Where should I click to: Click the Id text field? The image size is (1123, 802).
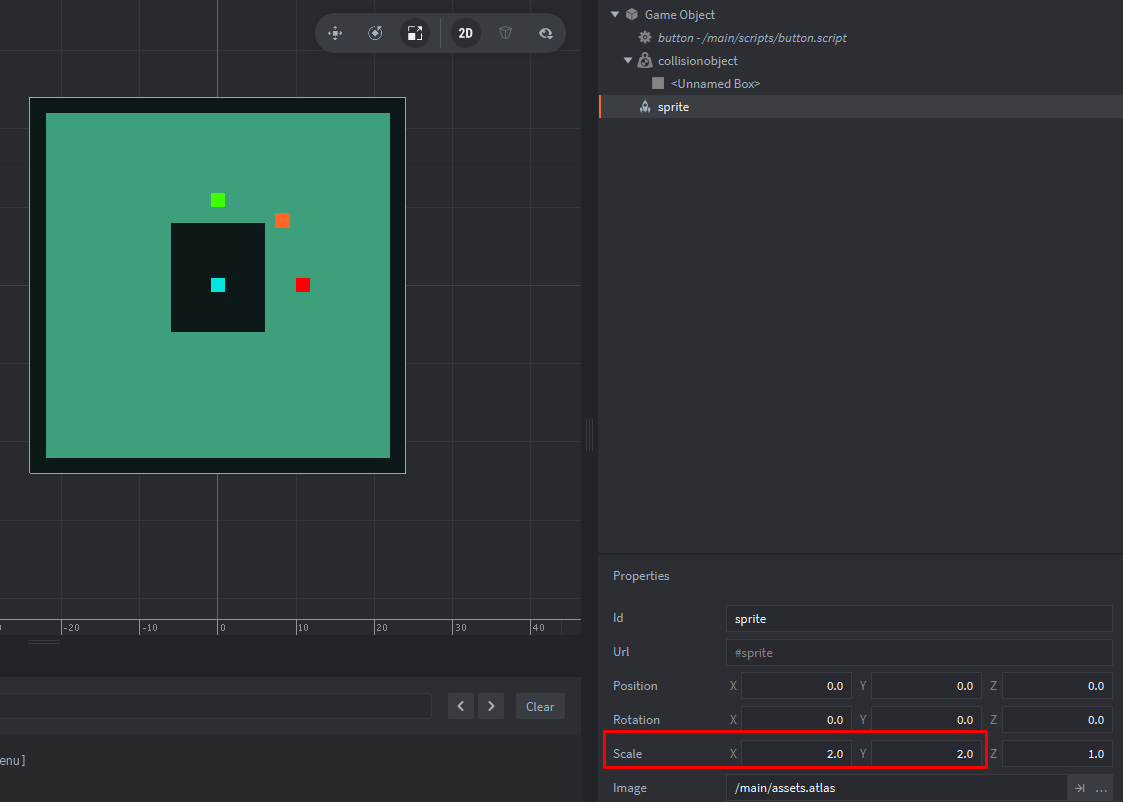(918, 619)
